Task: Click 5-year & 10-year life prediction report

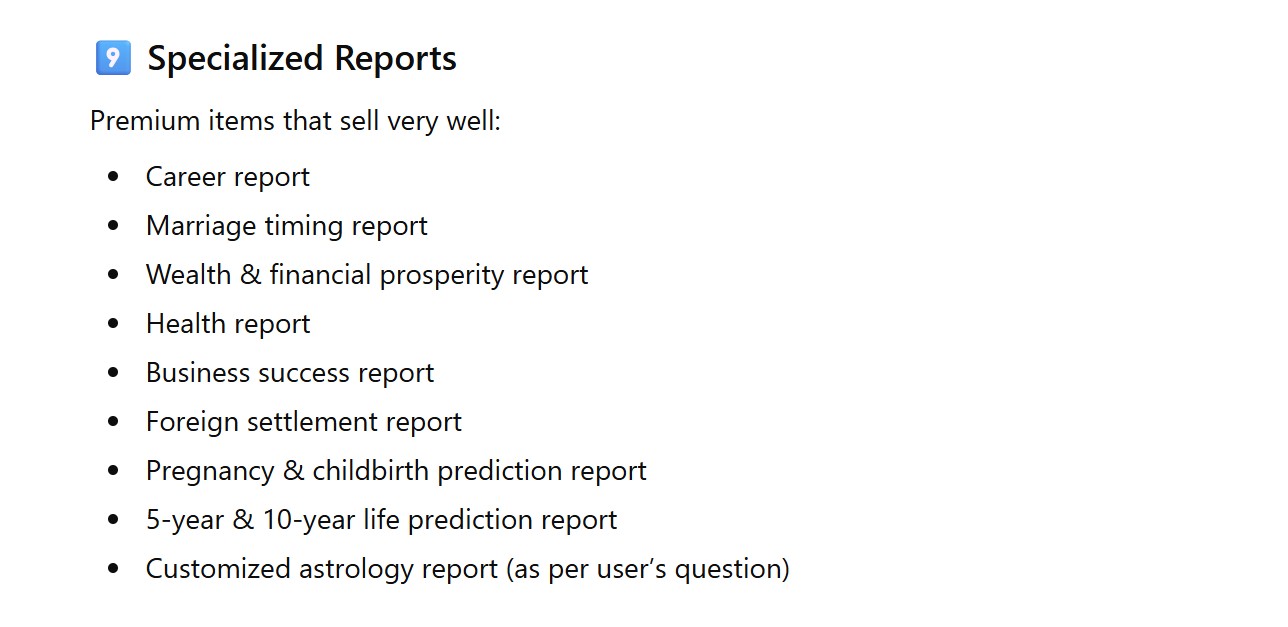Action: point(381,520)
